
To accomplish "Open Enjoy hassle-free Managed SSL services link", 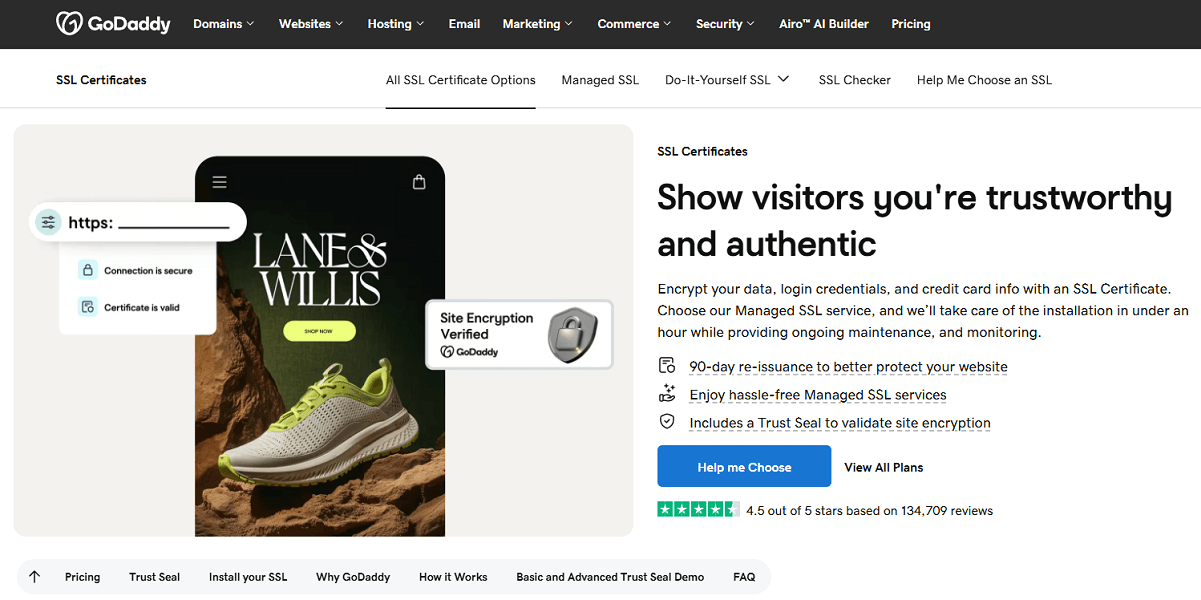I will pos(818,395).
